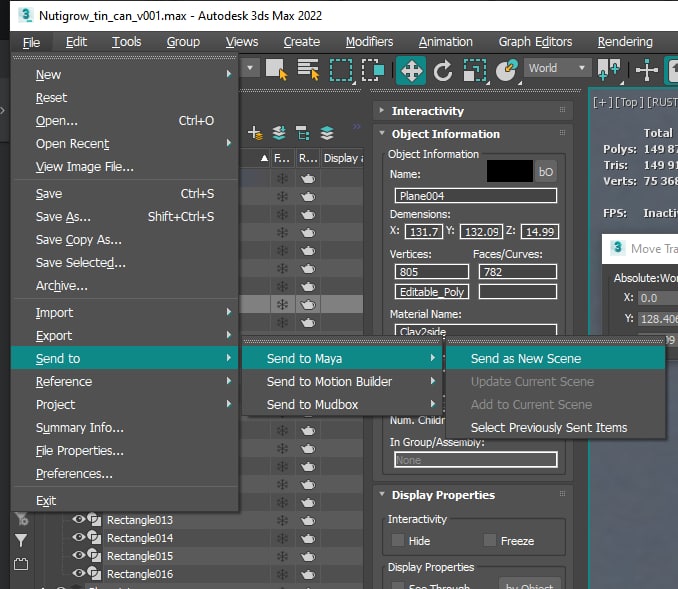The image size is (678, 589).
Task: Select the Move transform tool
Action: [411, 70]
